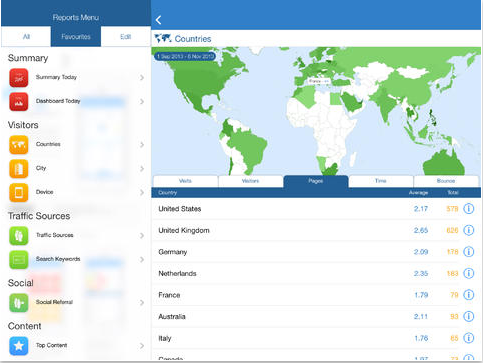The image size is (483, 363).
Task: Tap the back arrow in header
Action: point(158,20)
